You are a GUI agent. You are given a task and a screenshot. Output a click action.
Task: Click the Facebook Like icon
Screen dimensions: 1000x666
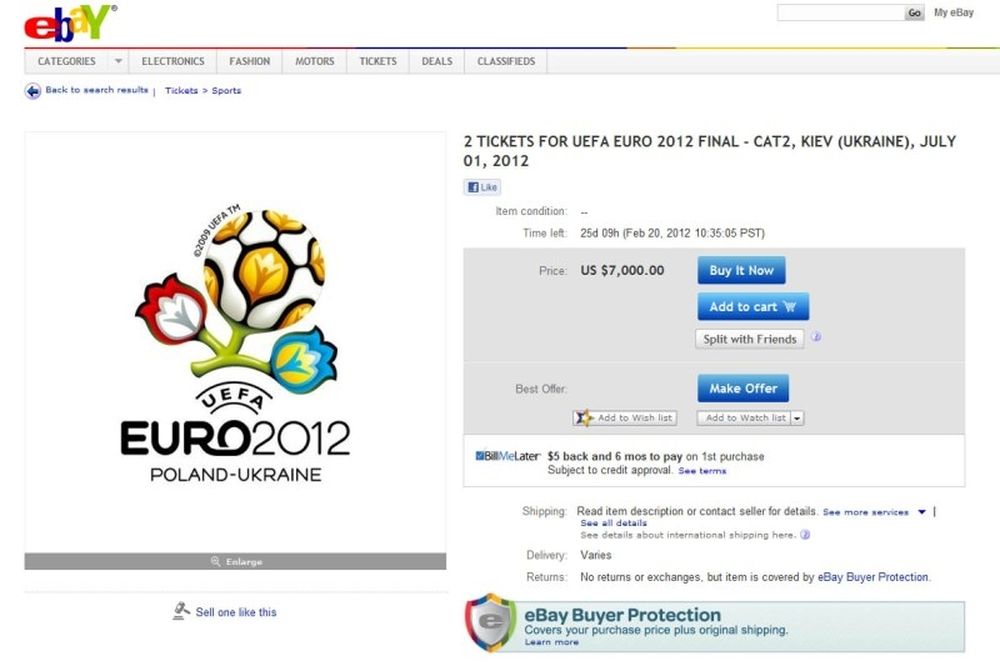pos(473,188)
